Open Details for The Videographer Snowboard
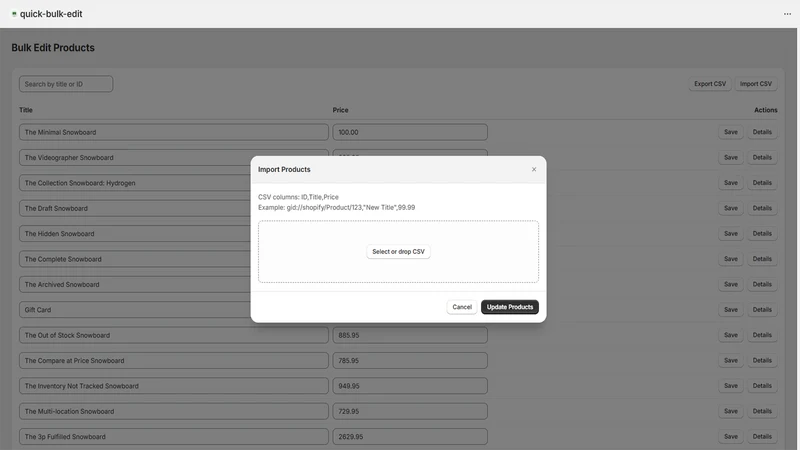 [762, 158]
